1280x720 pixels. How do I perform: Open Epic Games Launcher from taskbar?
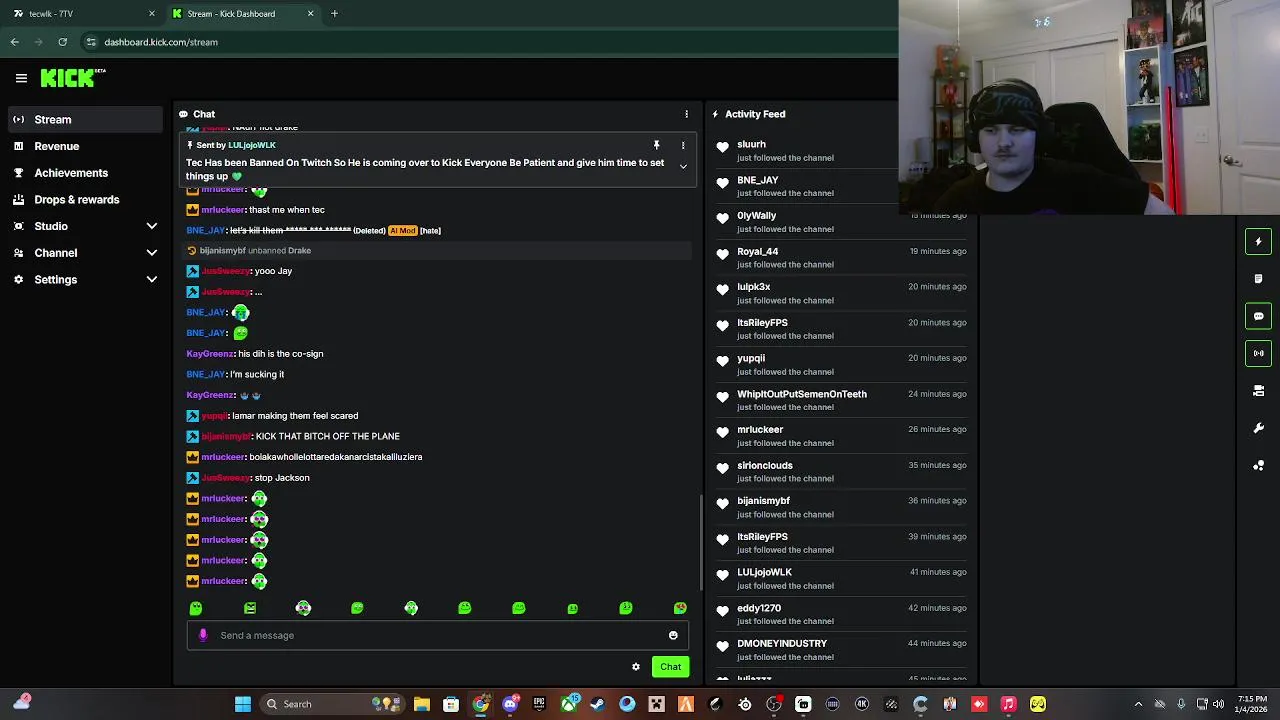(x=539, y=704)
